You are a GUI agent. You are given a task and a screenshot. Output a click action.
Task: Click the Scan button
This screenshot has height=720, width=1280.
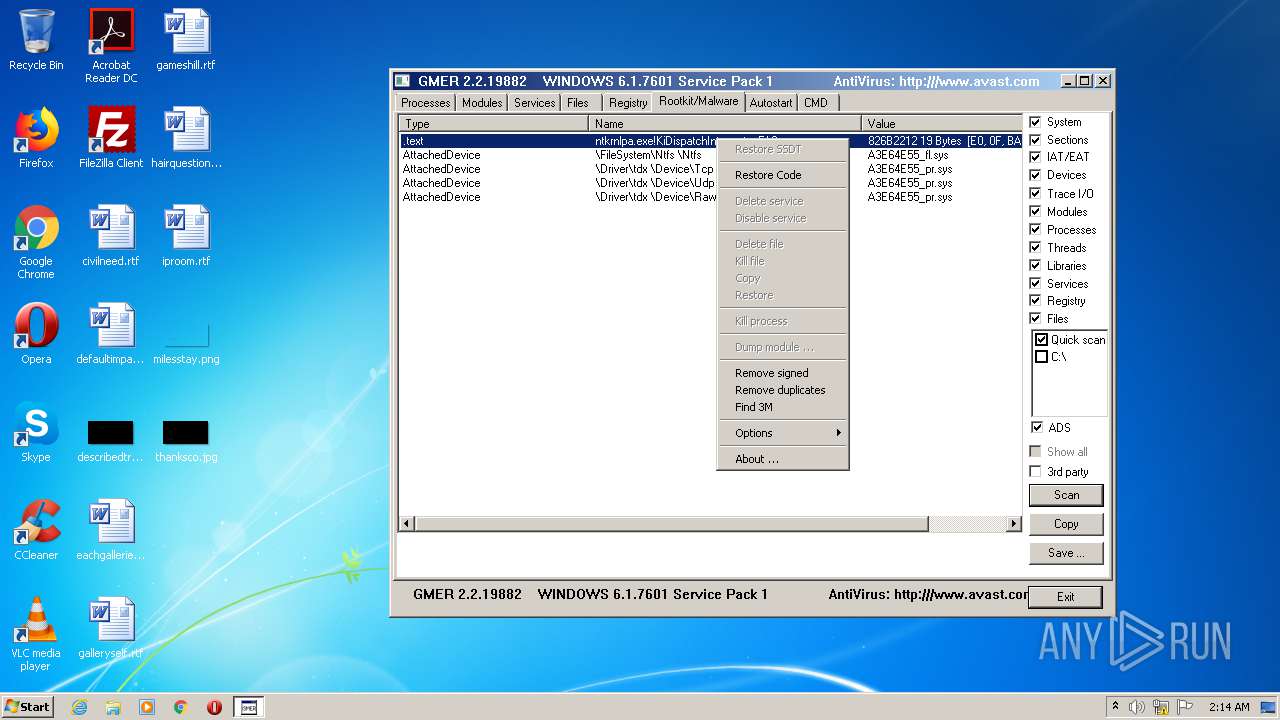tap(1066, 495)
